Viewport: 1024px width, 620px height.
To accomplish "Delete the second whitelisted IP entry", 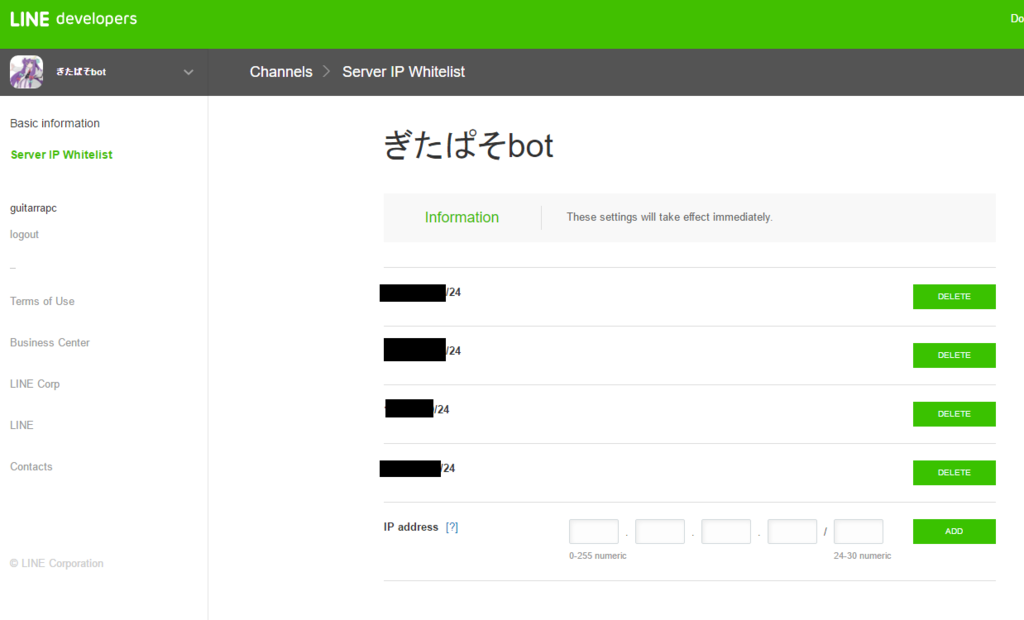I will pyautogui.click(x=954, y=355).
